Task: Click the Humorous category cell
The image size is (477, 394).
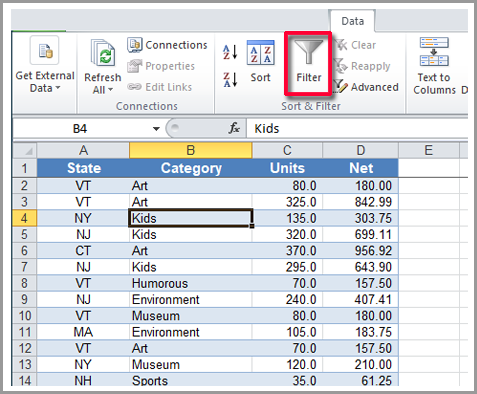Action: (190, 283)
